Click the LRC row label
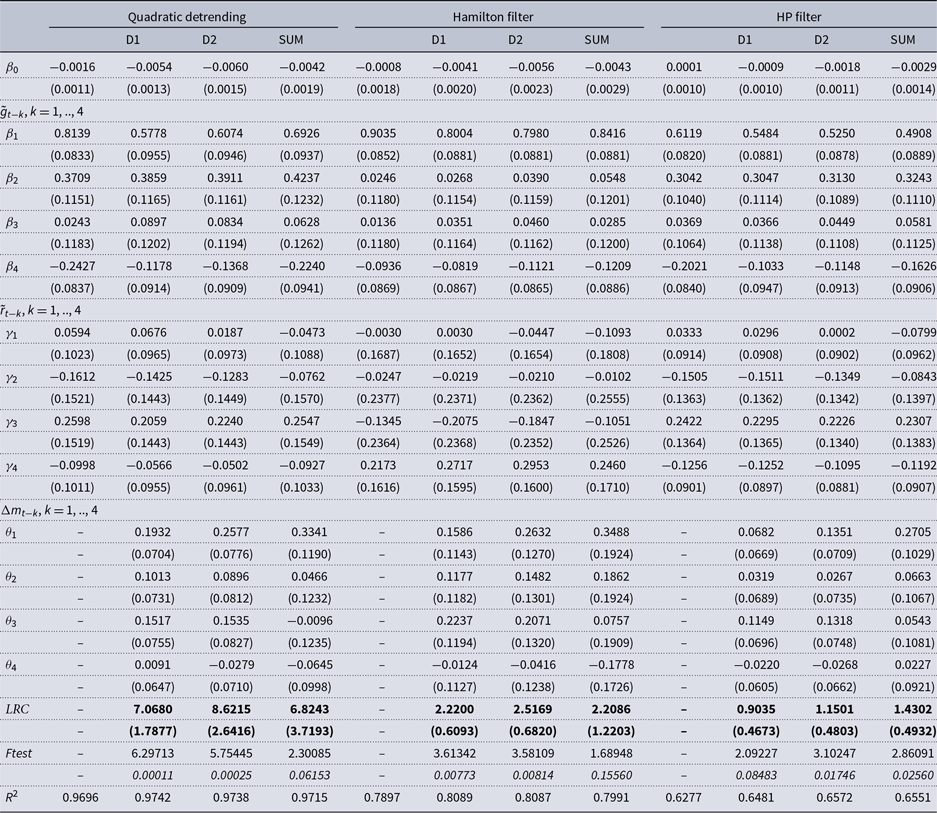The height and width of the screenshot is (813, 937). (18, 707)
